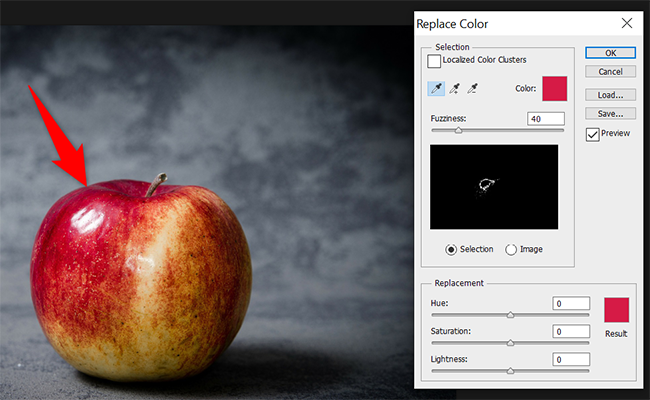Focus the Saturation value field
Image resolution: width=650 pixels, height=400 pixels.
point(571,331)
